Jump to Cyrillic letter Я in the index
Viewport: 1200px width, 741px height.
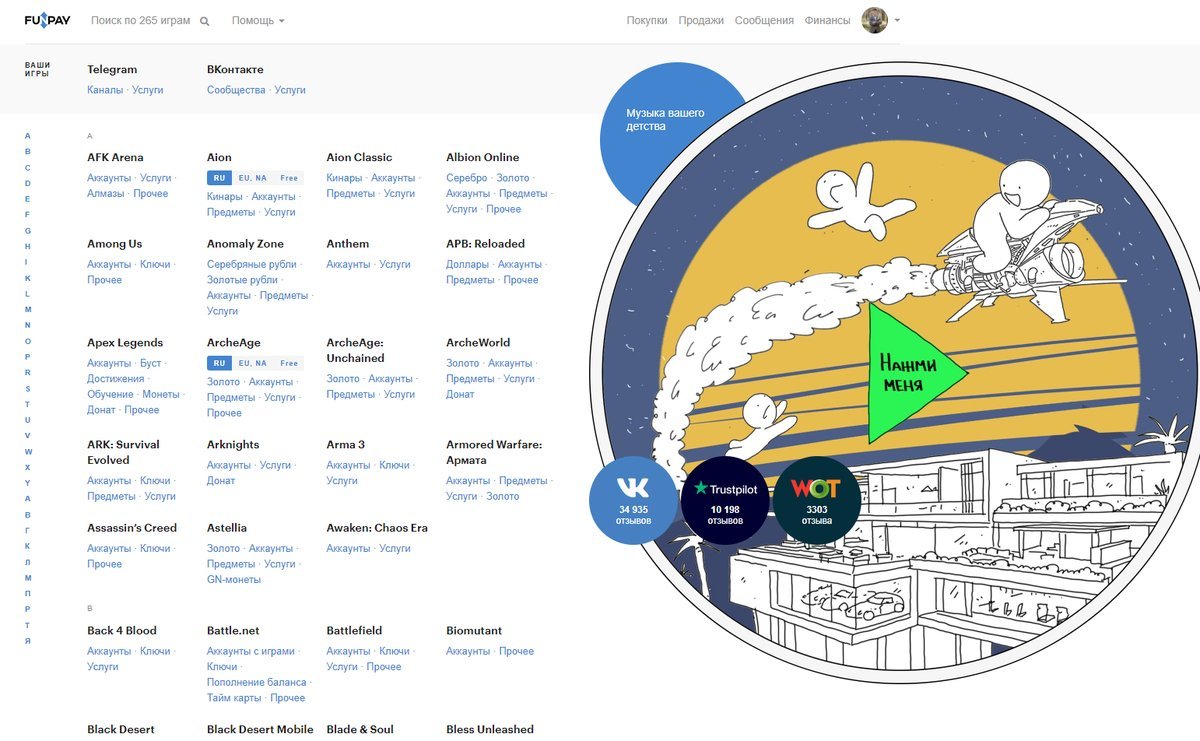pos(28,640)
